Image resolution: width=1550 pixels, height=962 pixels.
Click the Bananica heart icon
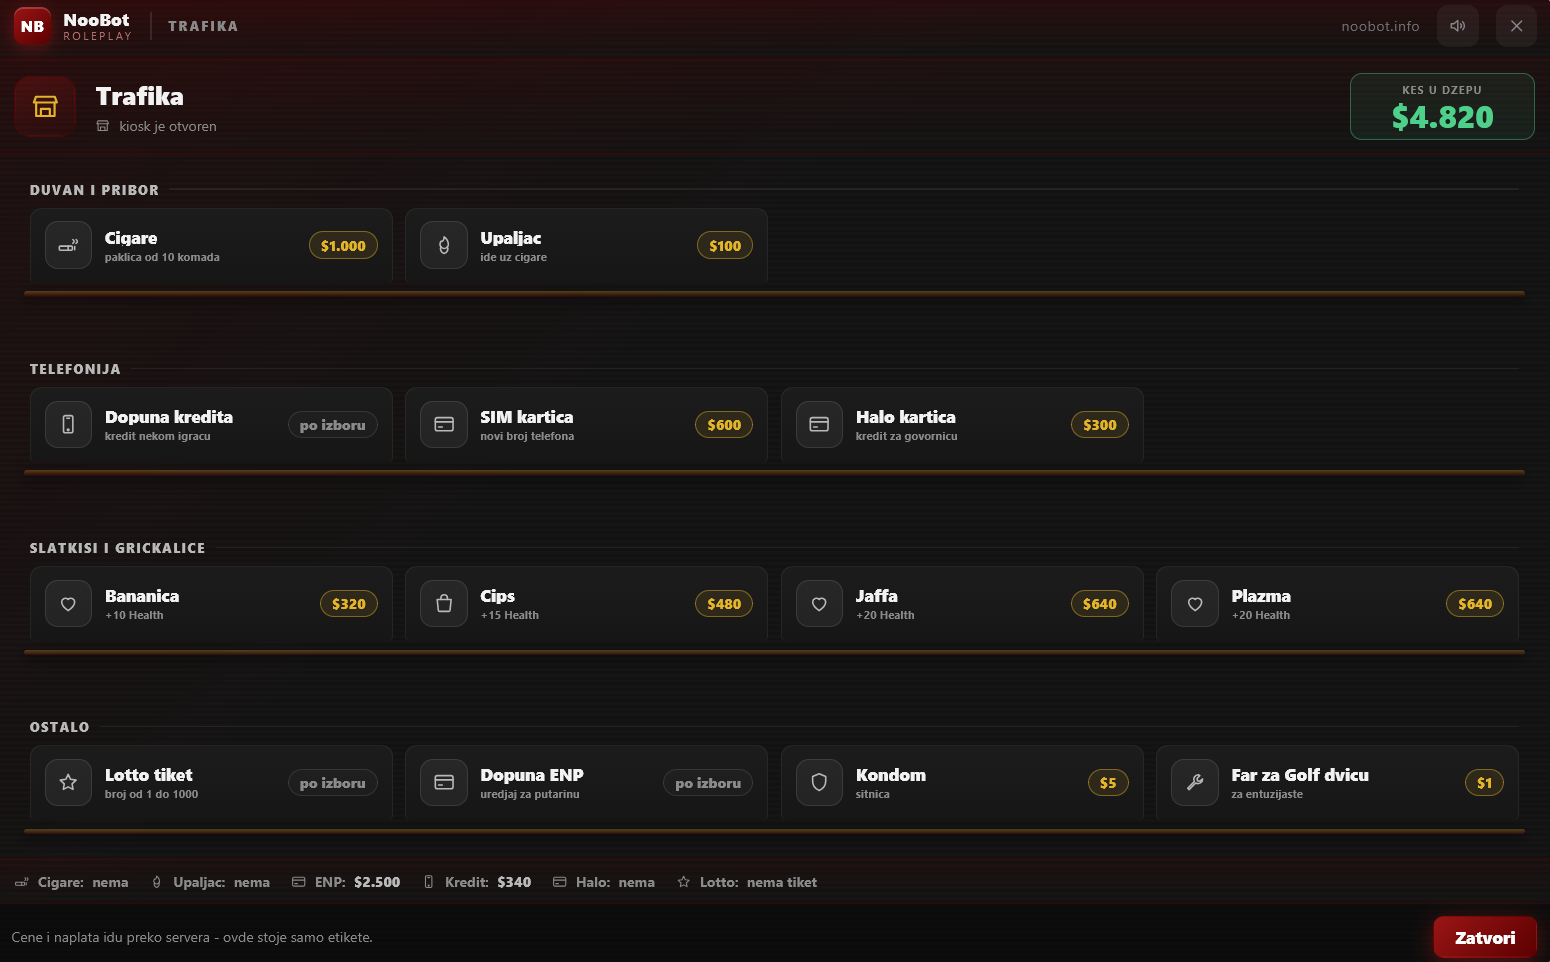click(x=68, y=603)
